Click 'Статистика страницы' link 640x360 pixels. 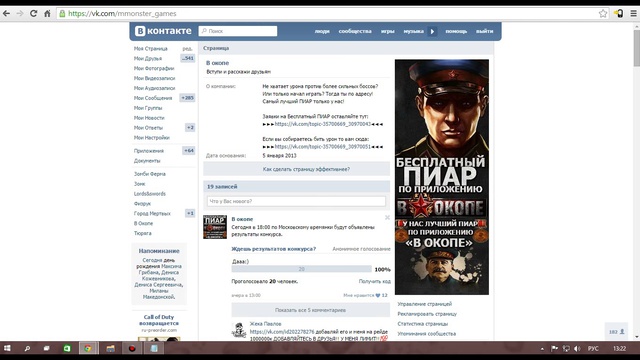click(422, 324)
